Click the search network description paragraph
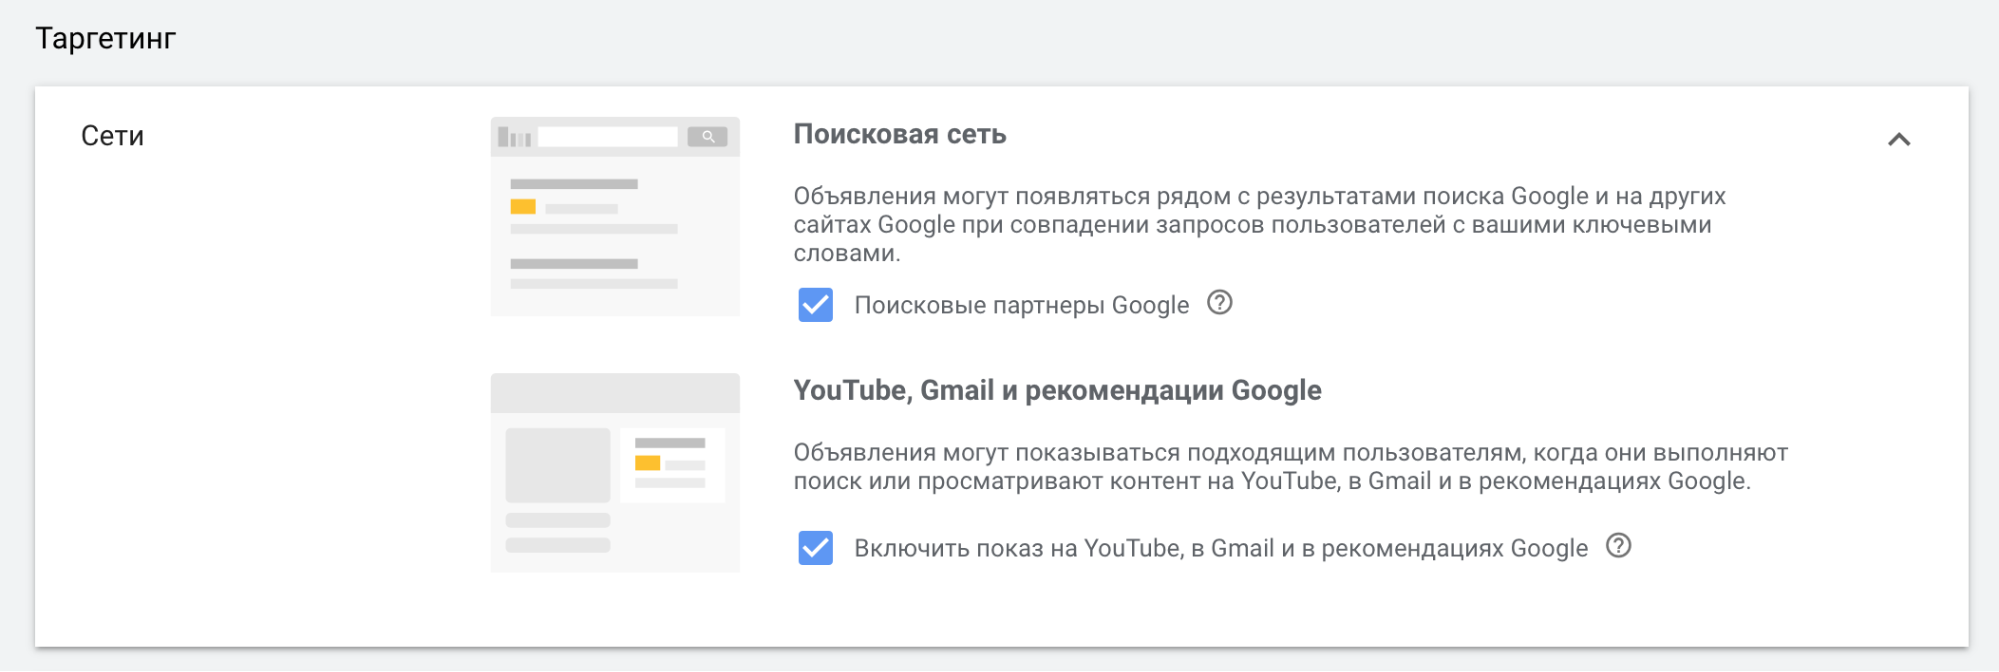Screen dimensions: 1999x672 pos(1260,224)
